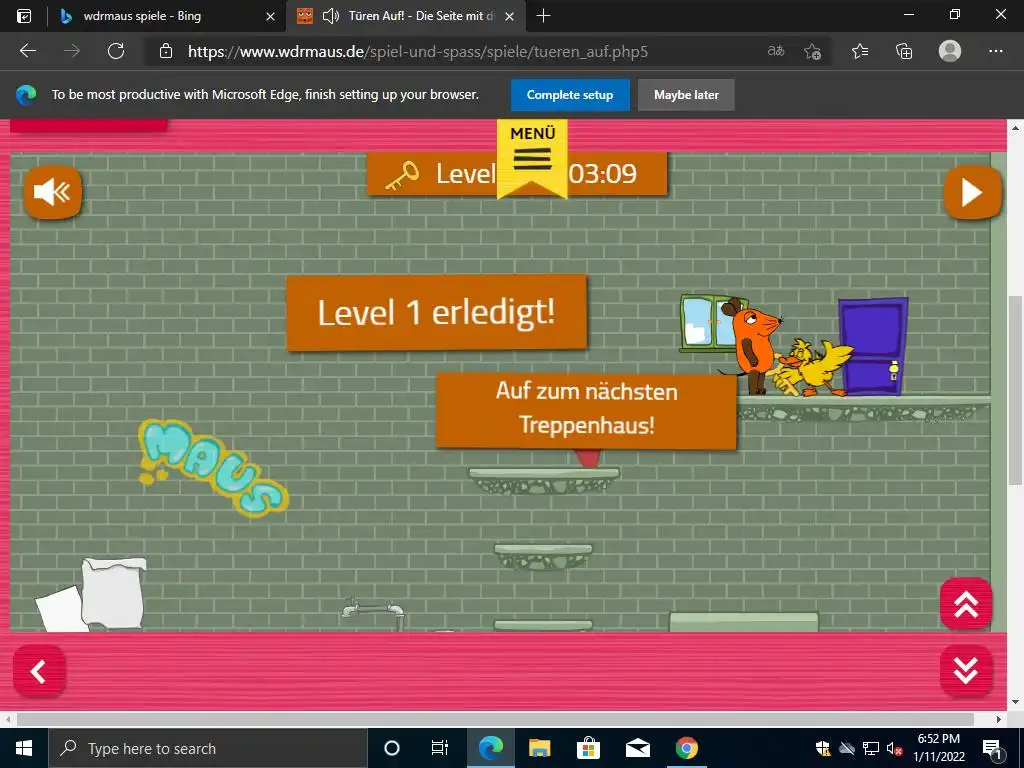Viewport: 1024px width, 768px height.
Task: Click the yellow duck character
Action: point(813,369)
